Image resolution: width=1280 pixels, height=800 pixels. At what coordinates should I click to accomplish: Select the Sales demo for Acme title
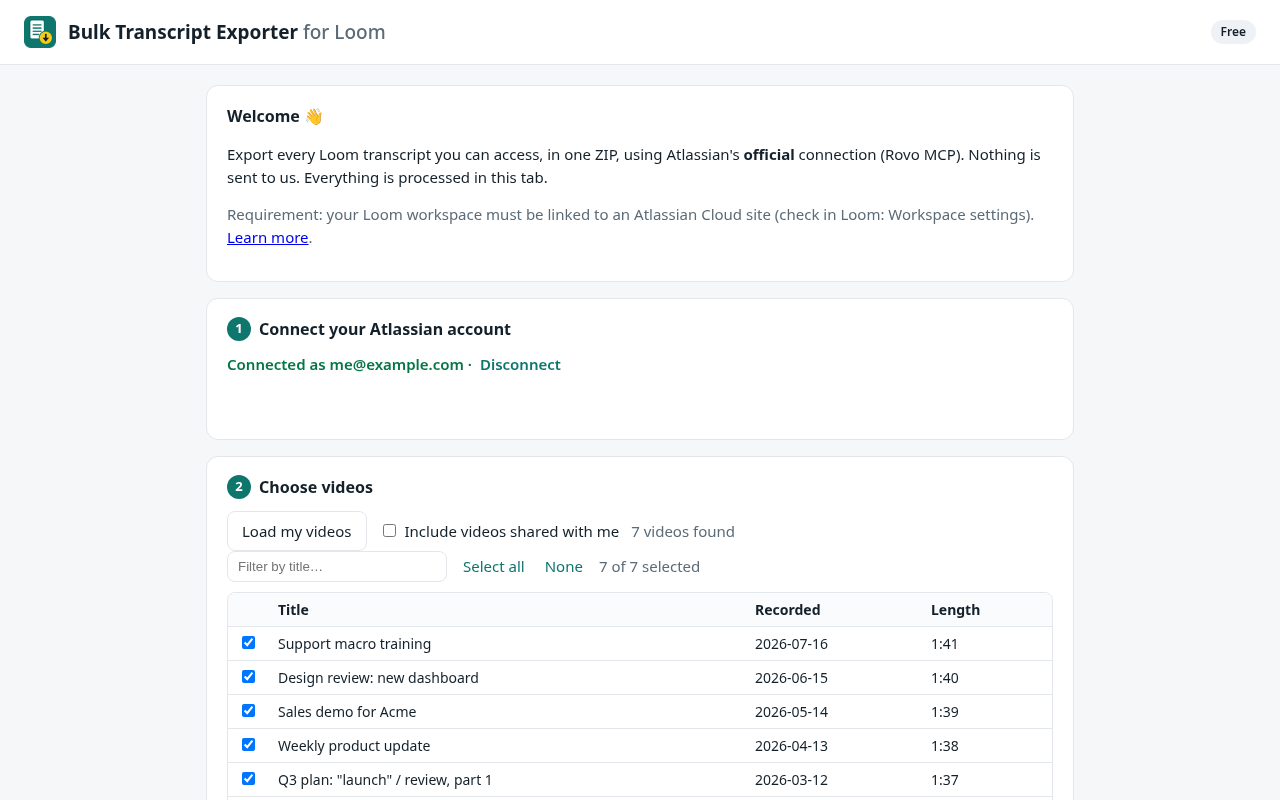click(x=347, y=712)
